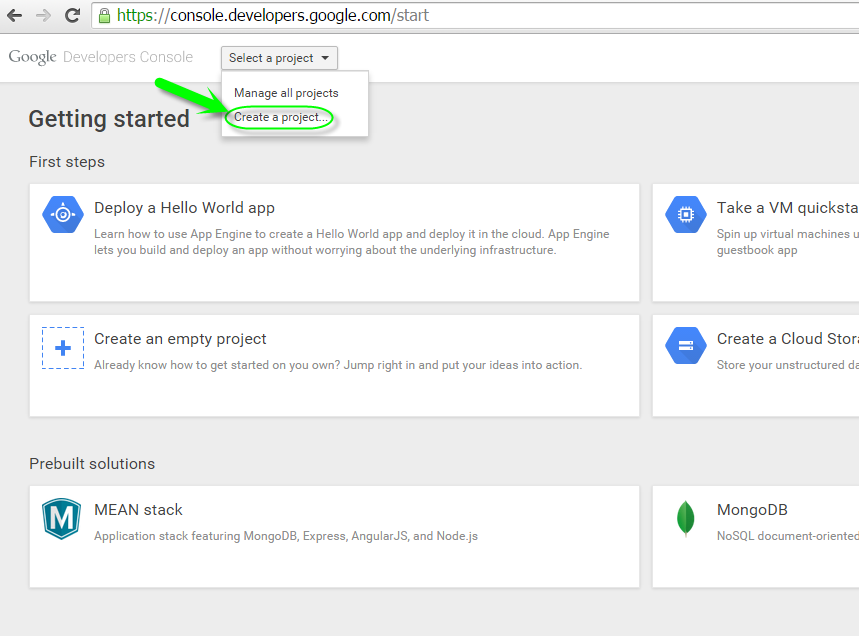859x636 pixels.
Task: Click the MEAN stack solution title
Action: [x=138, y=510]
